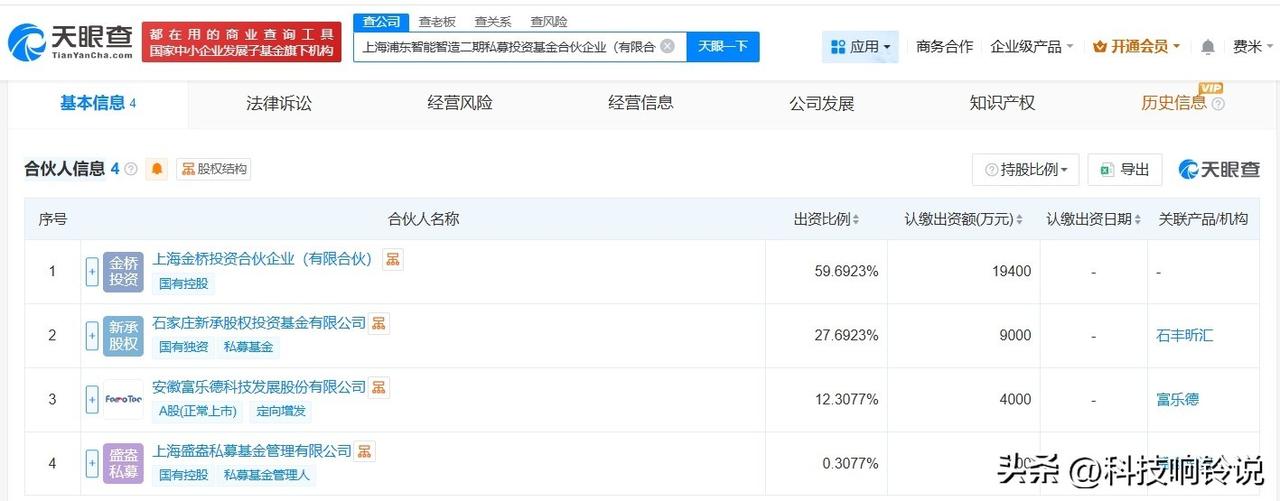
Task: Click the A股(正常上市) tag
Action: 197,411
